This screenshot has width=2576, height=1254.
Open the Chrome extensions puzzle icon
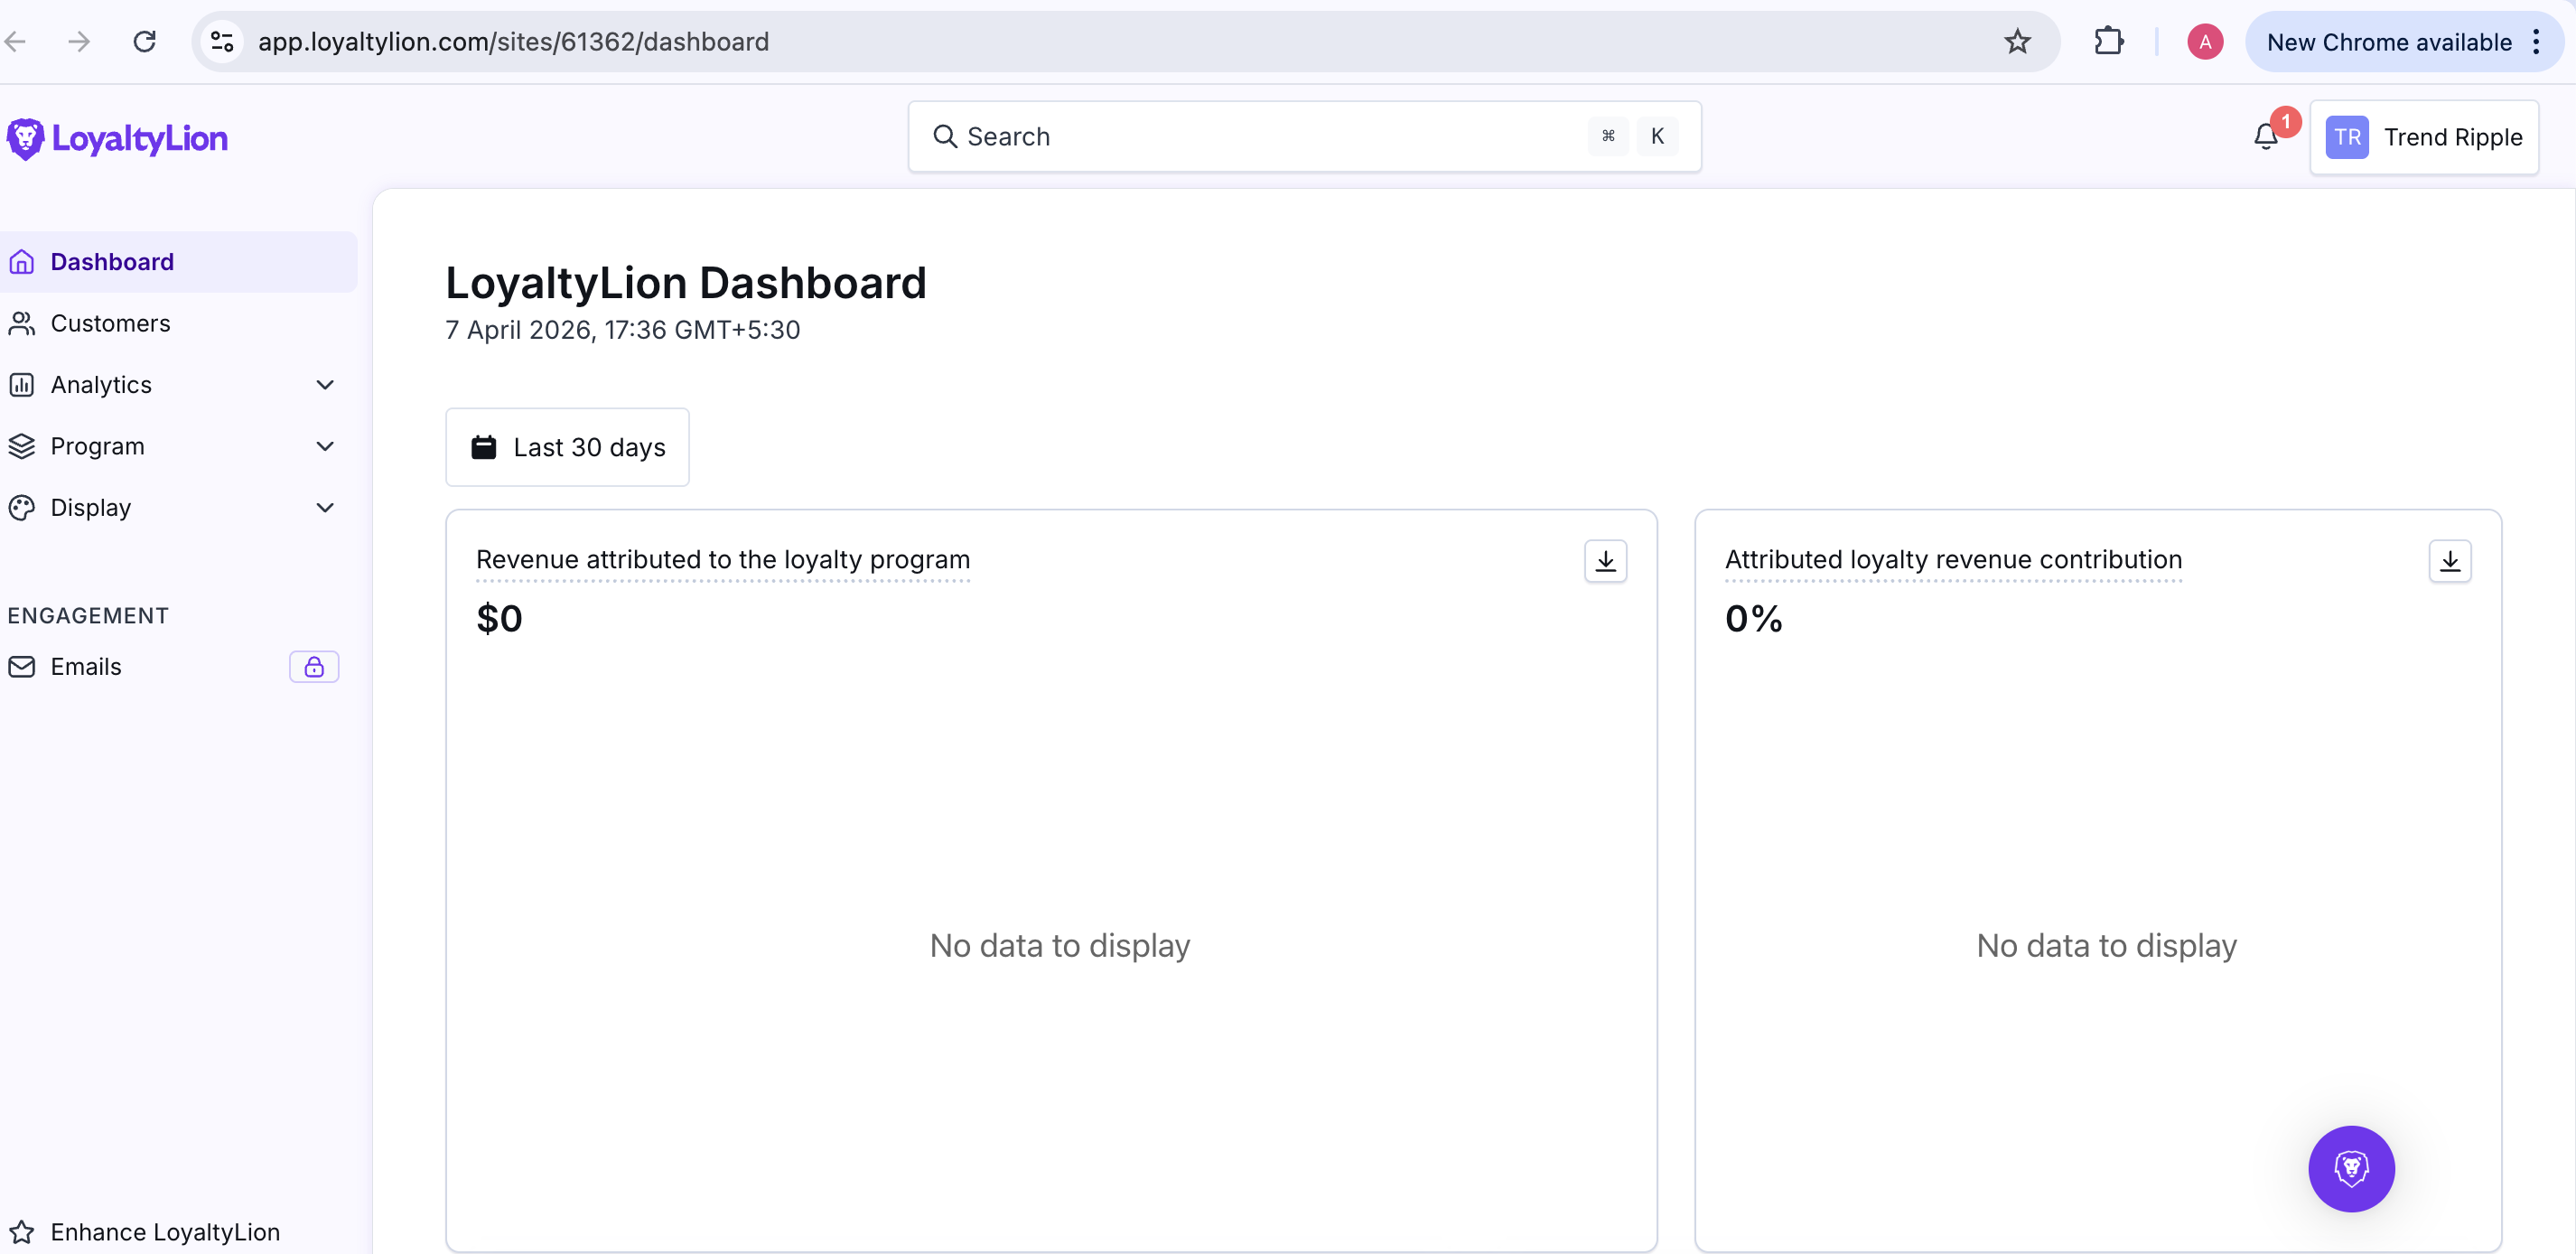[2108, 42]
